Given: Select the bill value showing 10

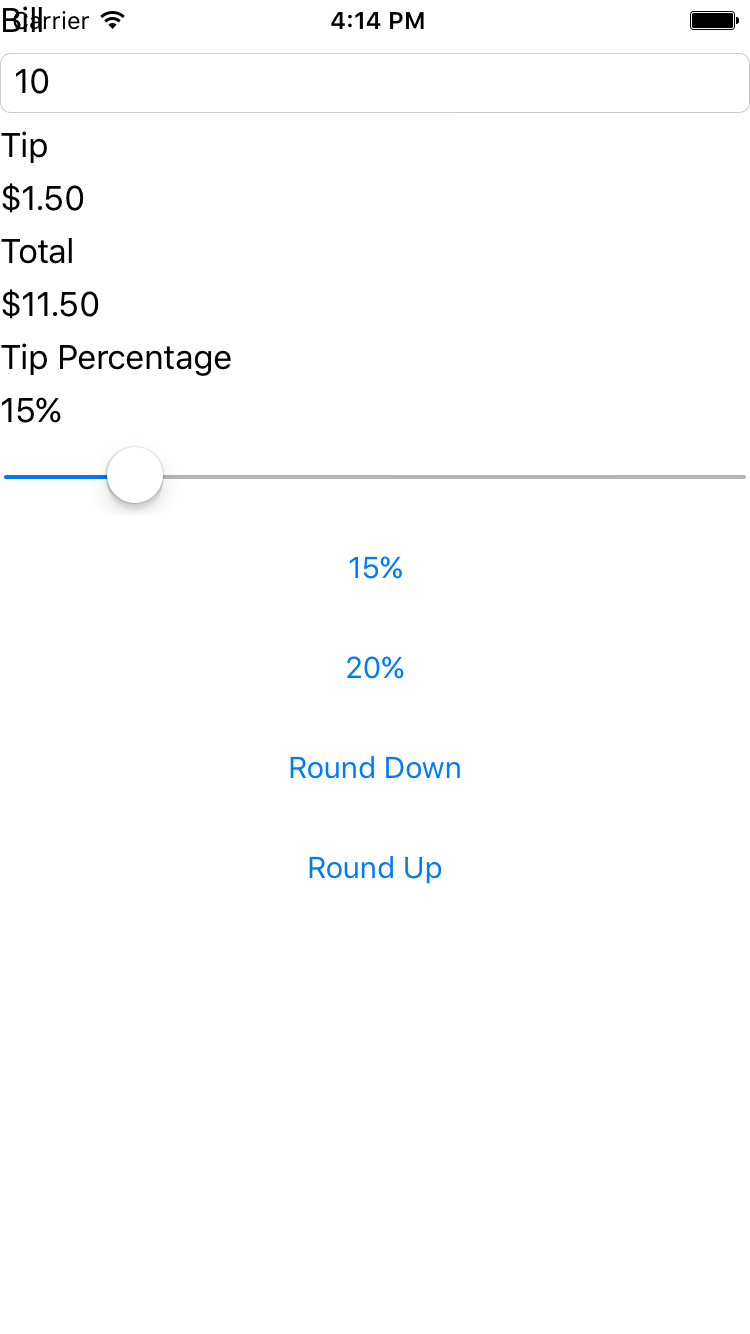Looking at the screenshot, I should click(x=31, y=82).
